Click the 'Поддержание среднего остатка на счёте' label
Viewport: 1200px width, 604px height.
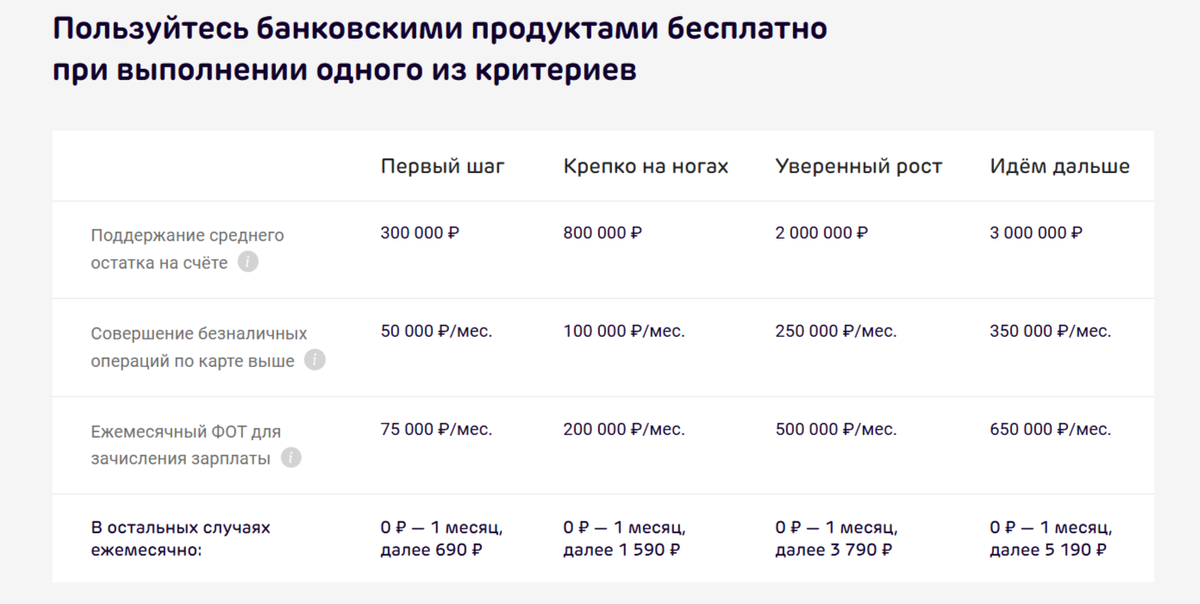click(187, 249)
